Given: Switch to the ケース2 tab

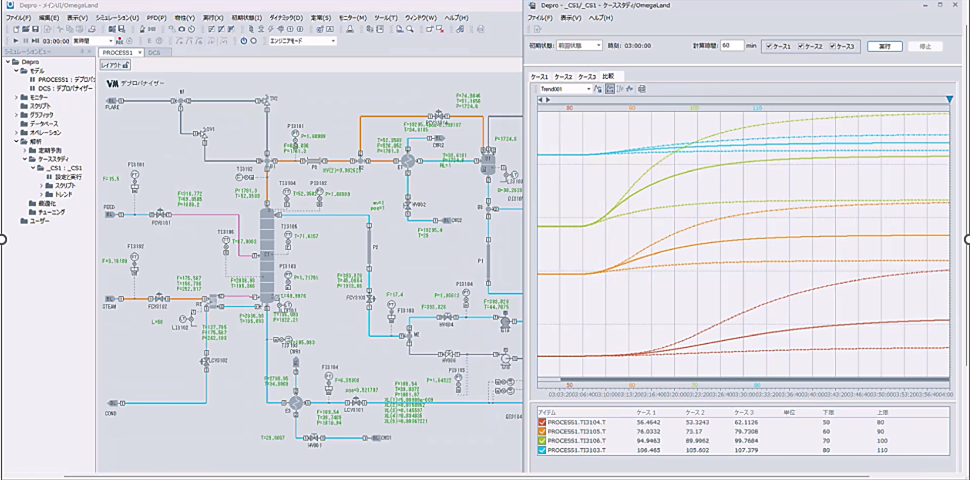Looking at the screenshot, I should coord(563,76).
